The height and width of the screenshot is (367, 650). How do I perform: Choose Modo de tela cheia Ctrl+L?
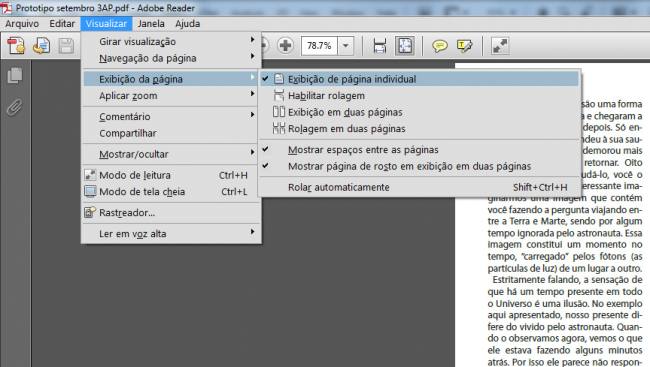click(171, 192)
